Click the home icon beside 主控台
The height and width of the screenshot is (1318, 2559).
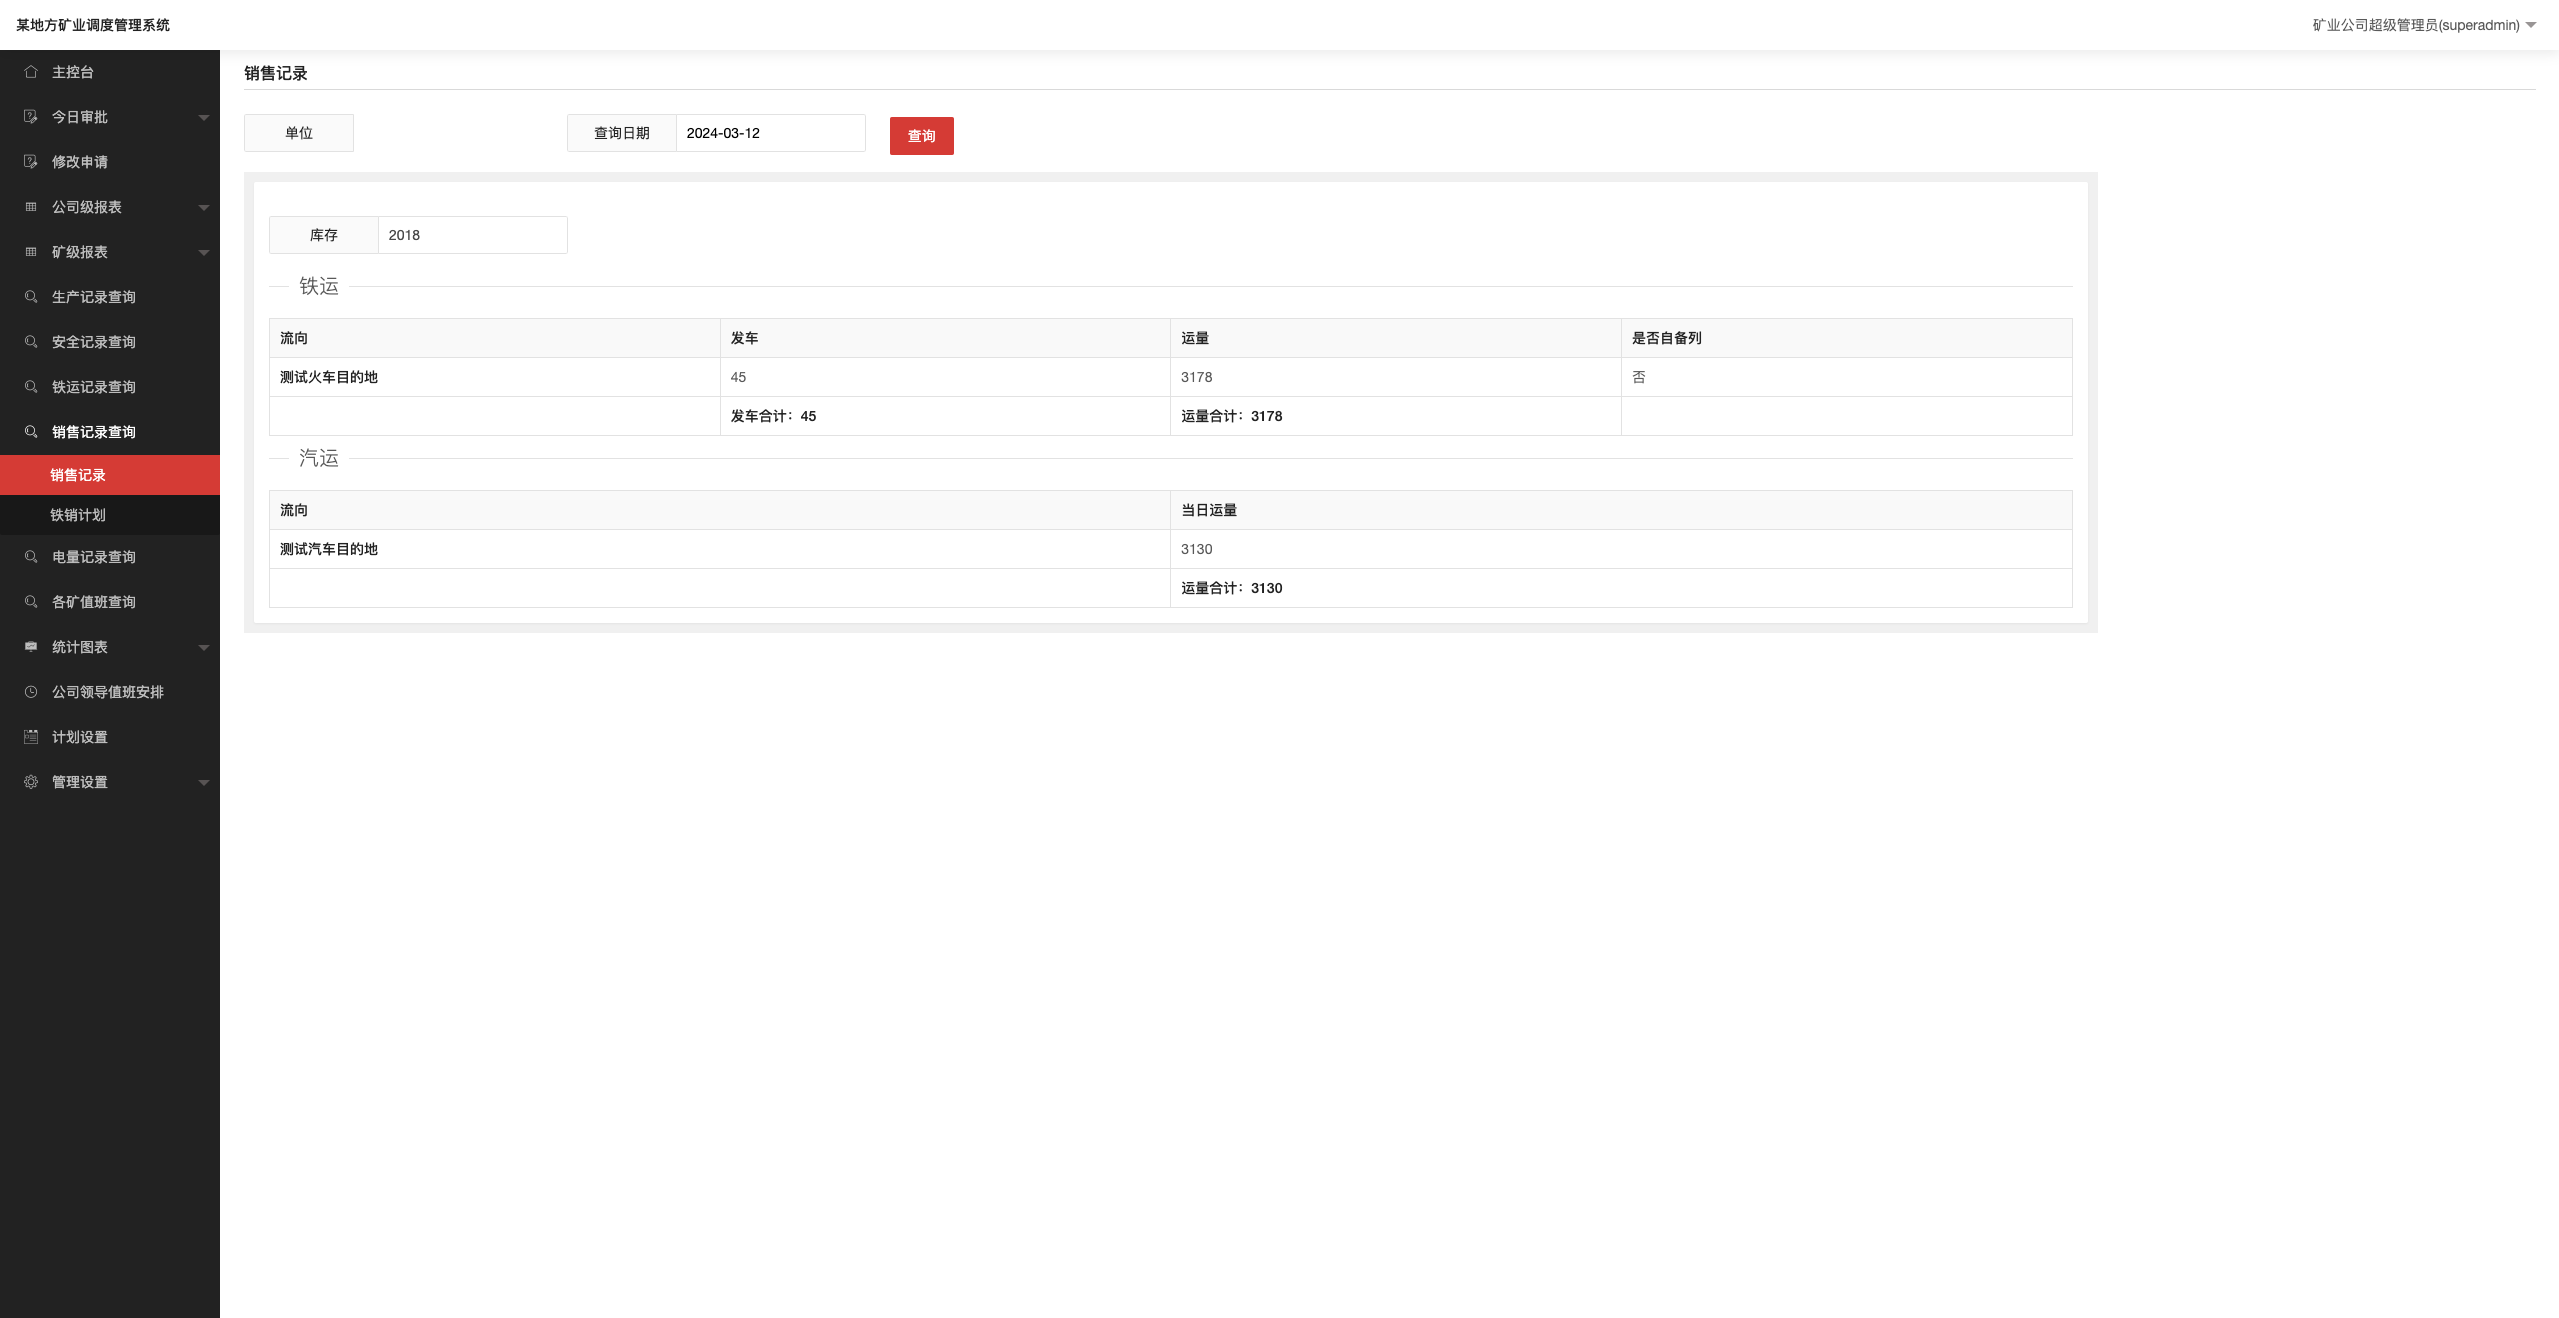click(31, 72)
